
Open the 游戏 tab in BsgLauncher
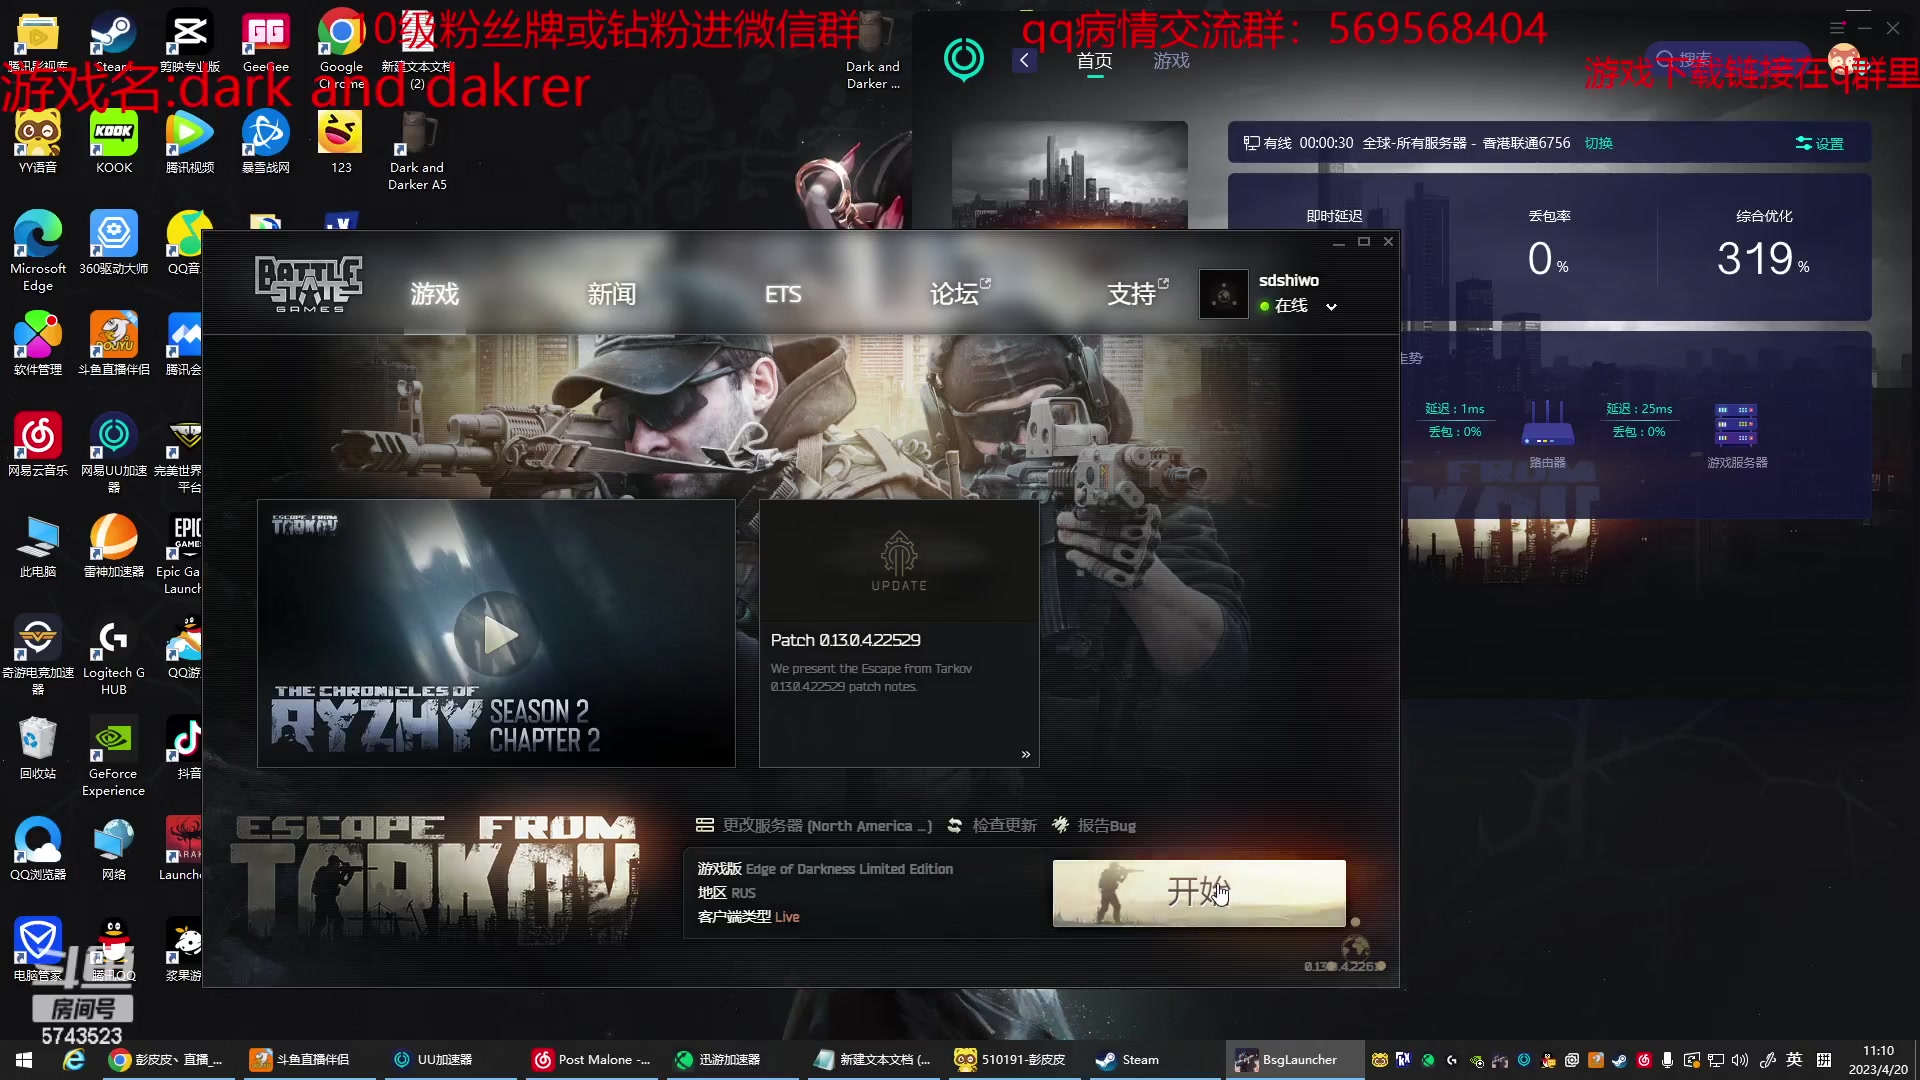click(434, 294)
